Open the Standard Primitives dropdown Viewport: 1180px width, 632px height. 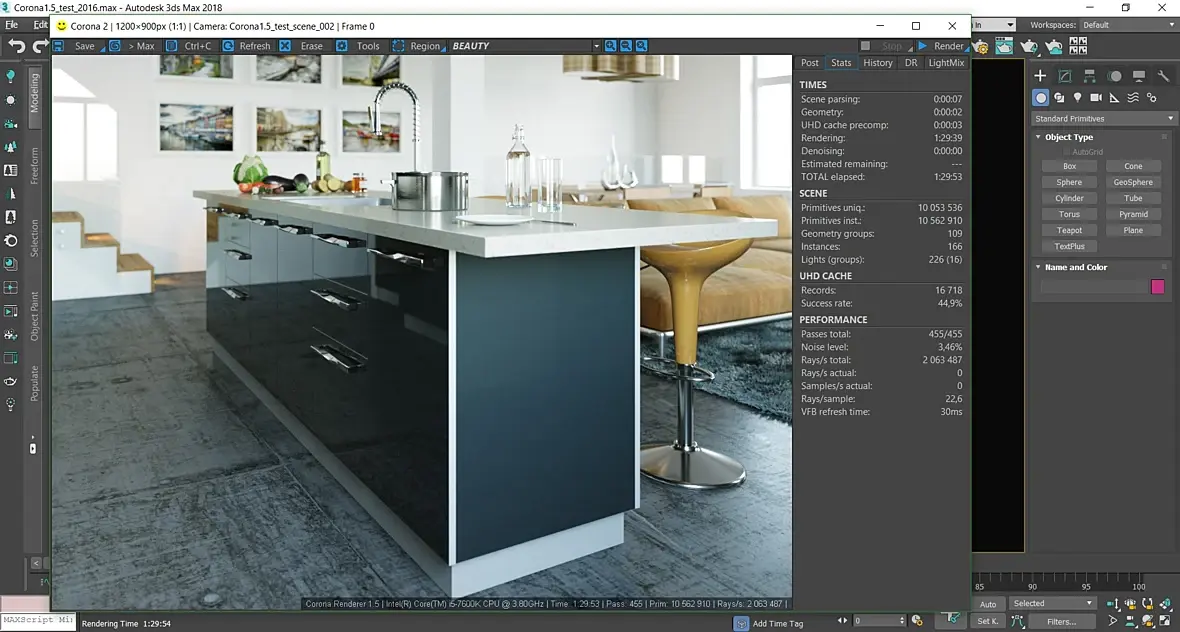tap(1103, 119)
